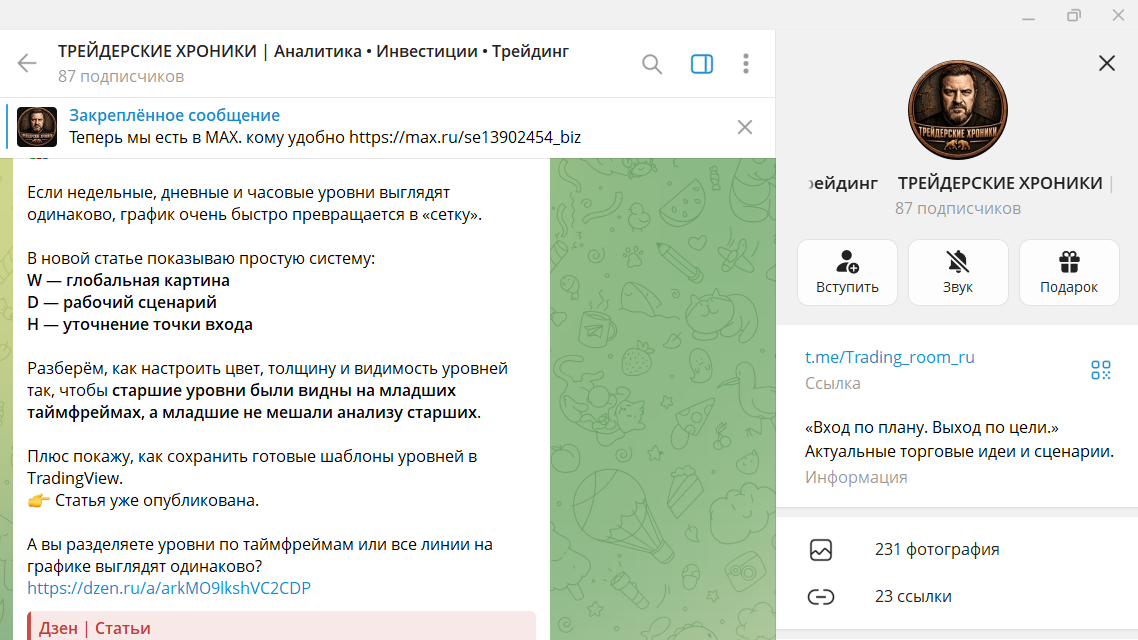Click the shared links chain icon
The image size is (1138, 640).
point(821,596)
